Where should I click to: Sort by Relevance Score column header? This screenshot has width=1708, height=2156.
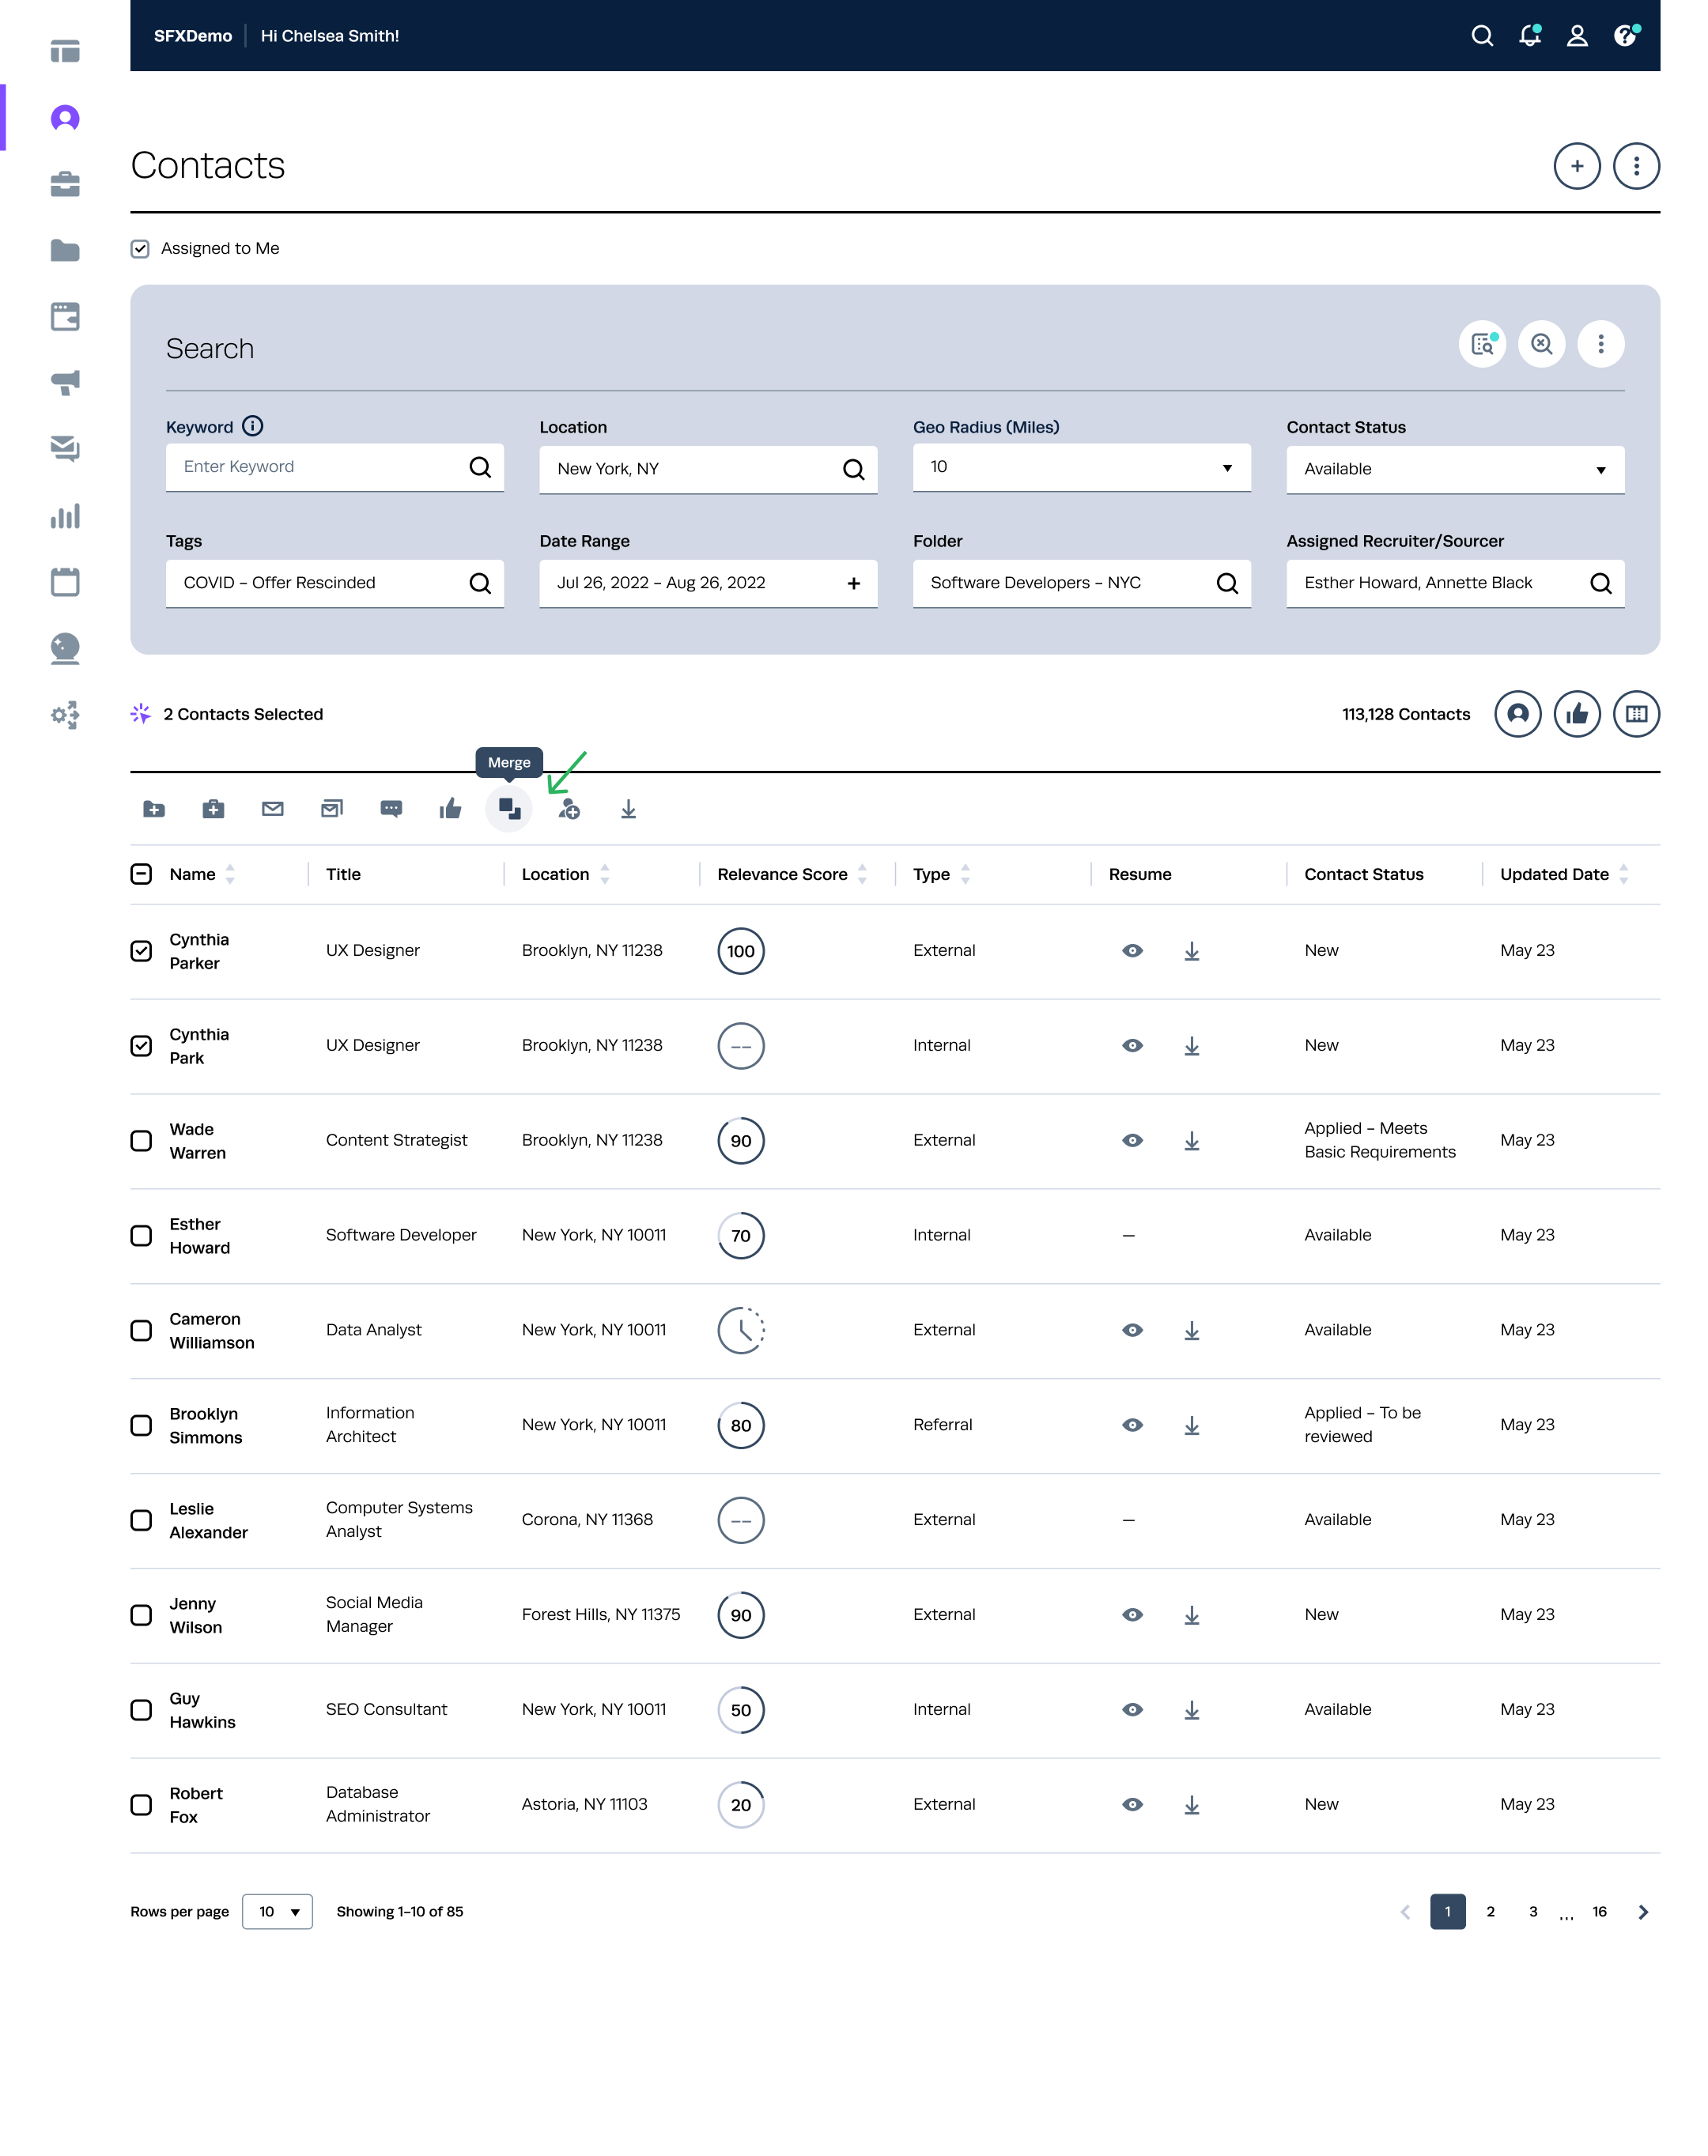pos(783,874)
